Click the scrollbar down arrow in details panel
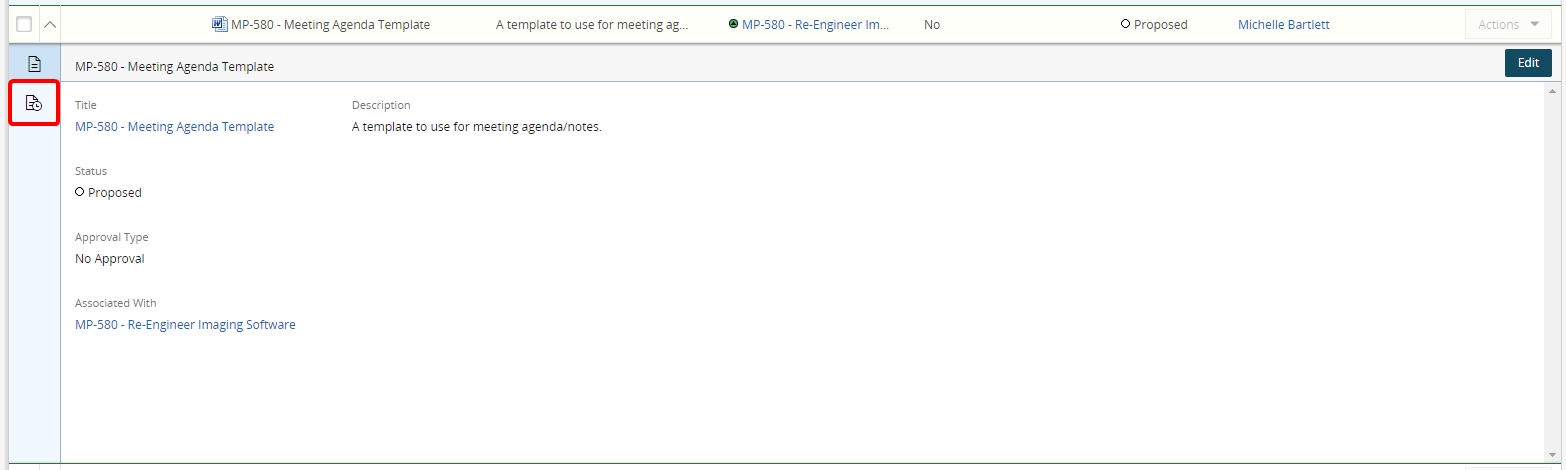The height and width of the screenshot is (470, 1566). click(1552, 453)
